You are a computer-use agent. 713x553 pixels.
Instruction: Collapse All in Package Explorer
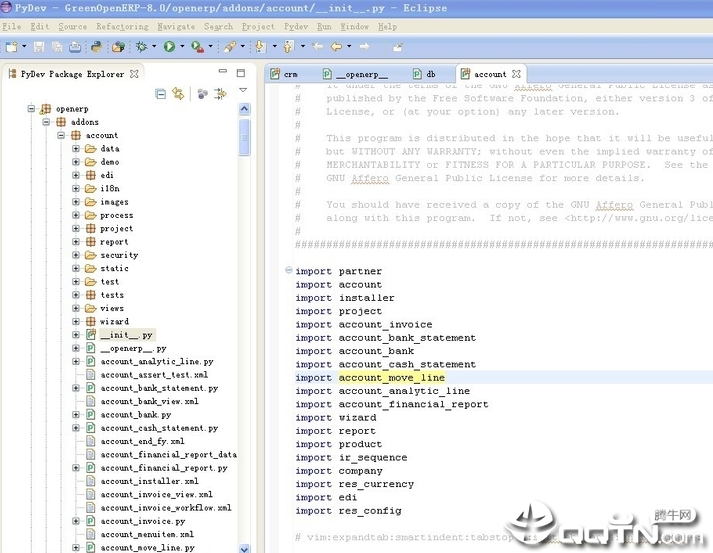161,94
